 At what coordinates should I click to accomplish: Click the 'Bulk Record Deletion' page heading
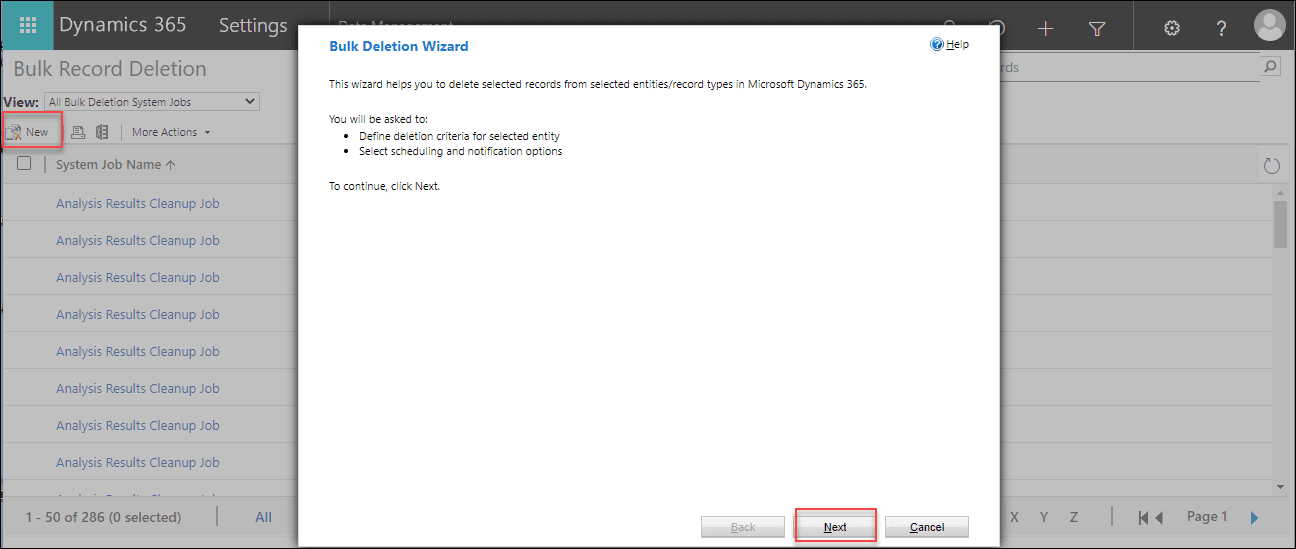coord(110,69)
